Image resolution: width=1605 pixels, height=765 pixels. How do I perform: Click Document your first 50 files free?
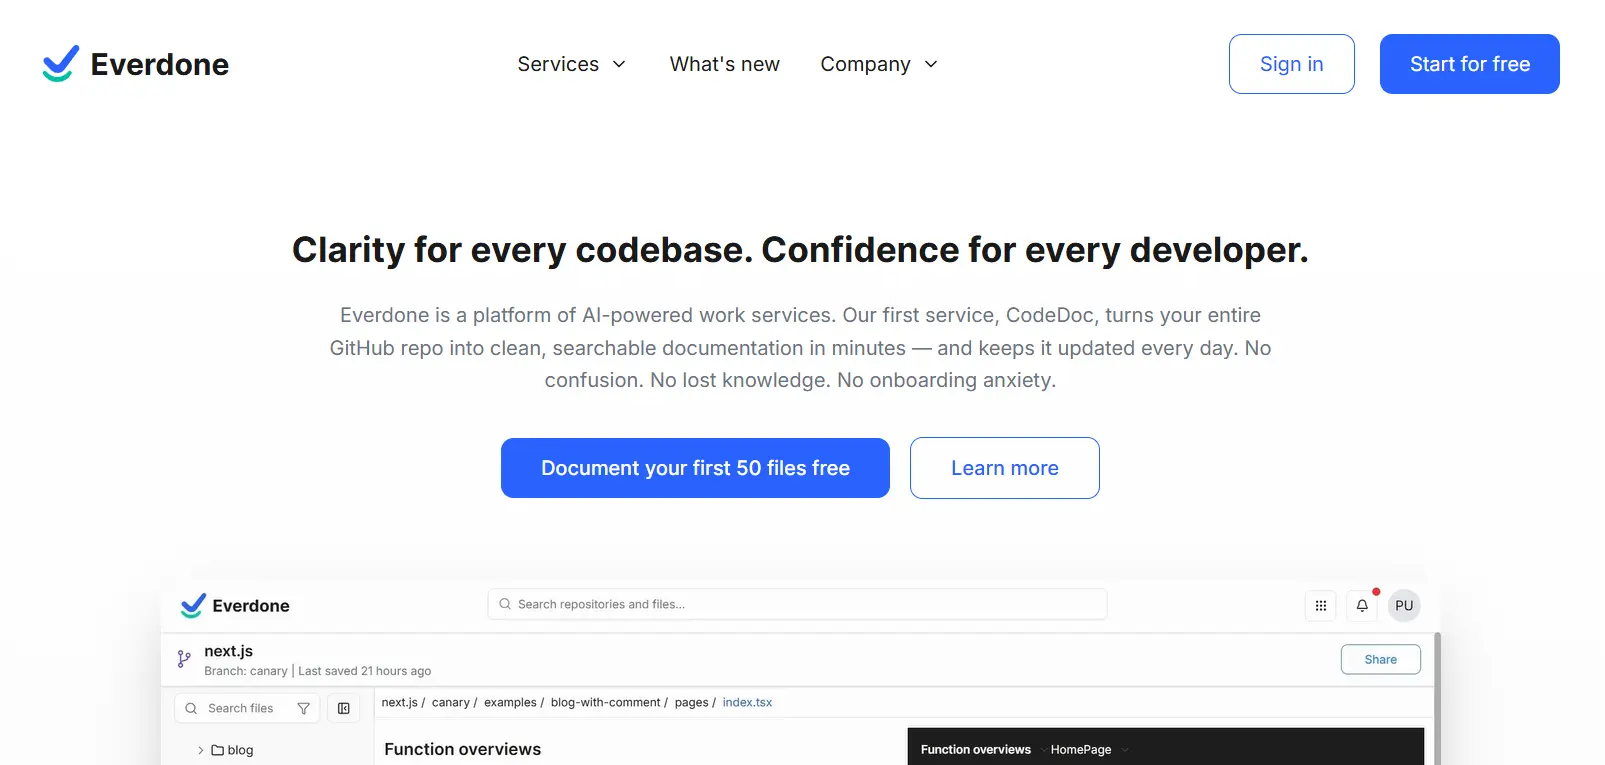695,468
